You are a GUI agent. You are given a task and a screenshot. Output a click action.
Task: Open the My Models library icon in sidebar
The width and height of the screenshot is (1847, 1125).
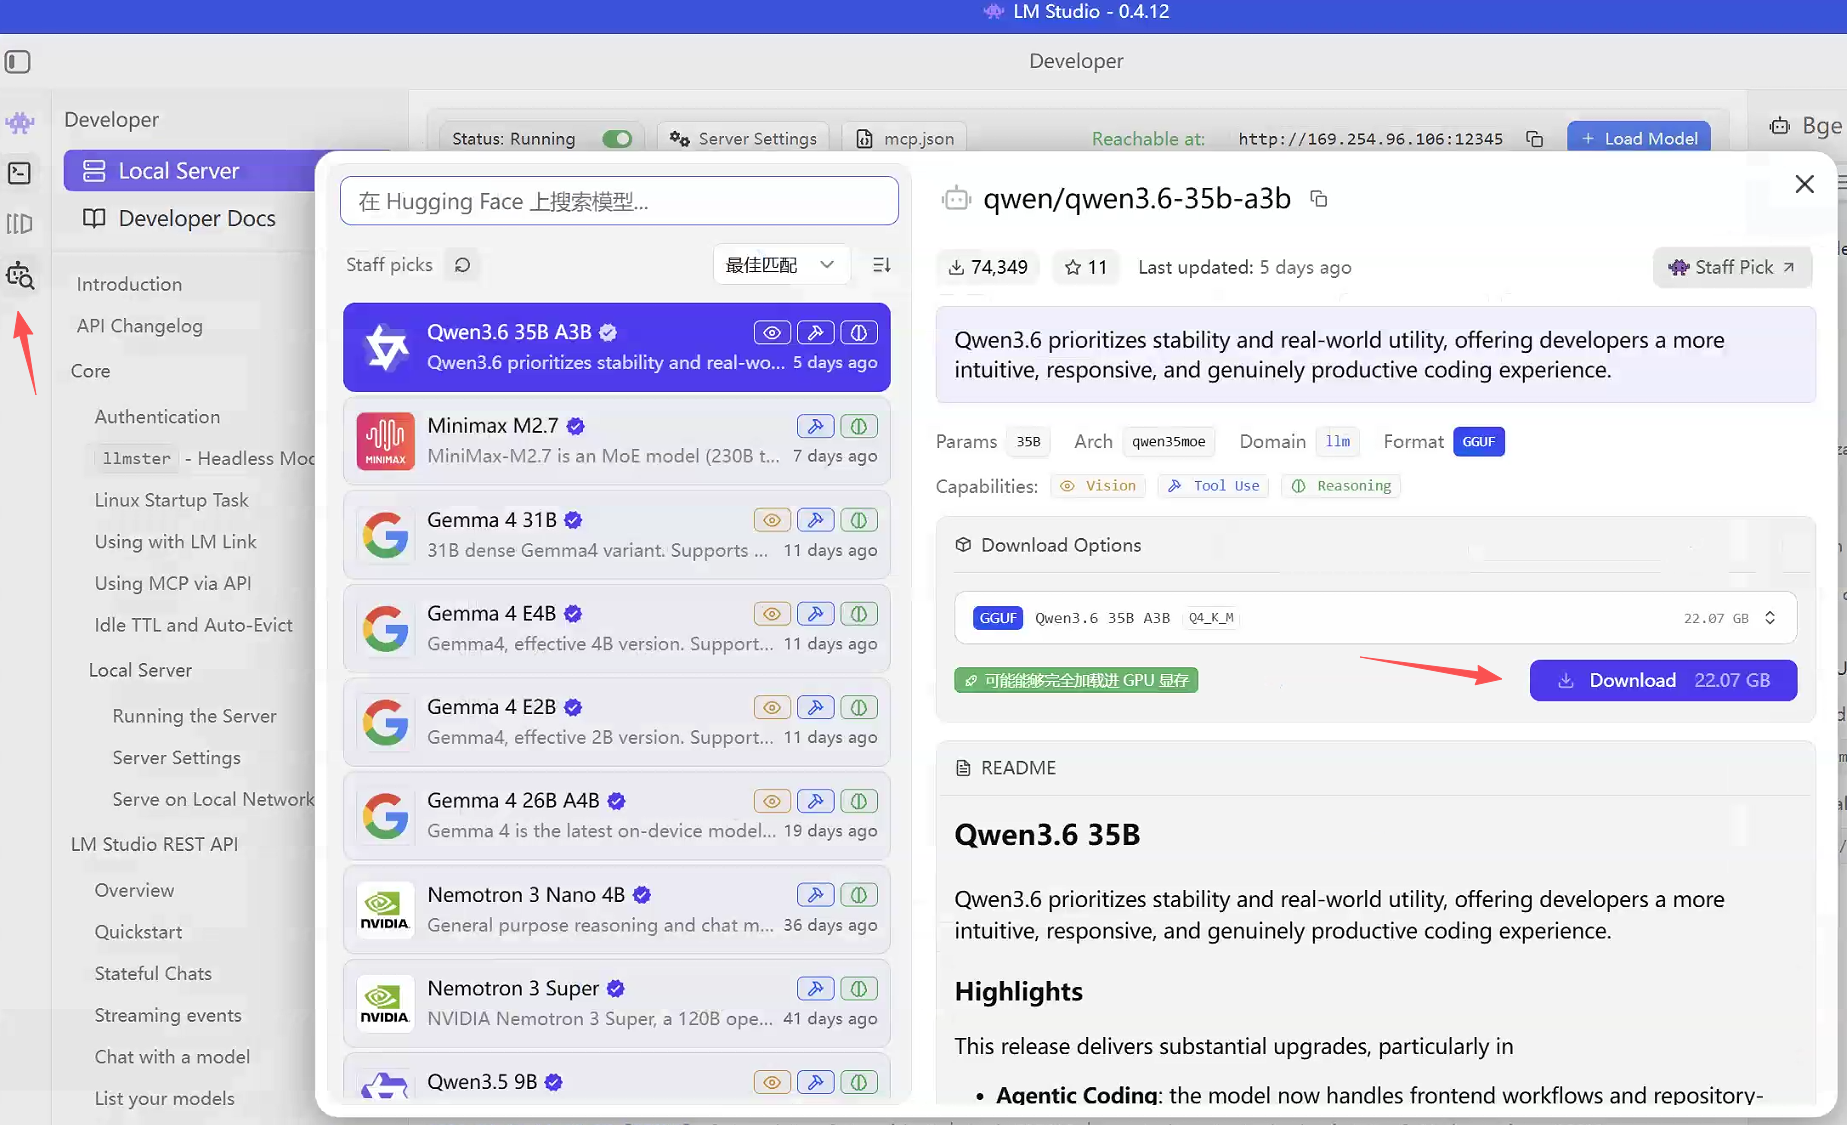click(x=20, y=223)
